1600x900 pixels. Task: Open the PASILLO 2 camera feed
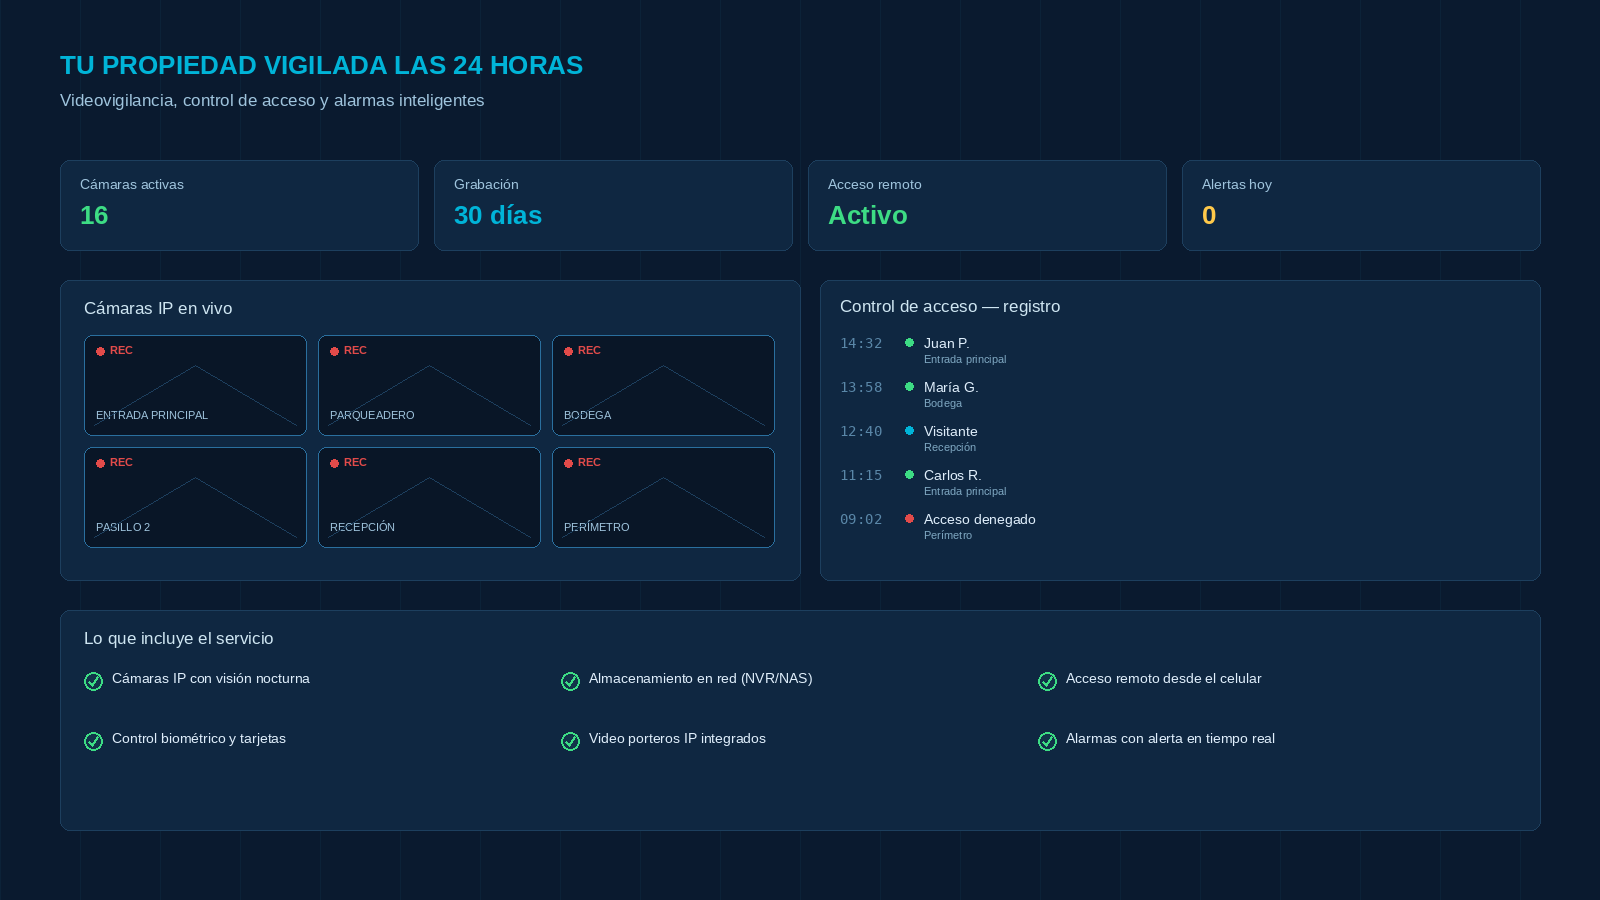click(195, 497)
